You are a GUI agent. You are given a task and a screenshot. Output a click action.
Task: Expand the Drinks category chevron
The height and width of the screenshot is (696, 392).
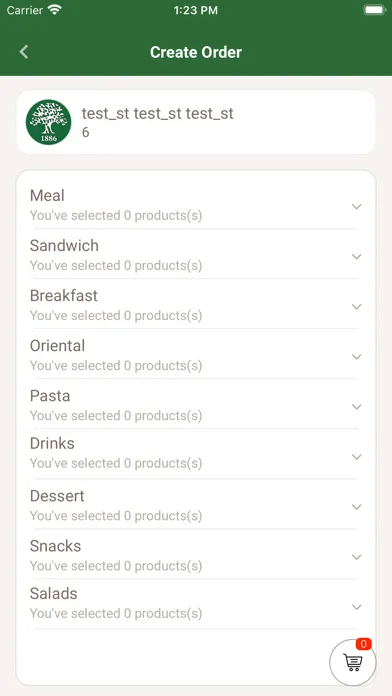coord(356,457)
